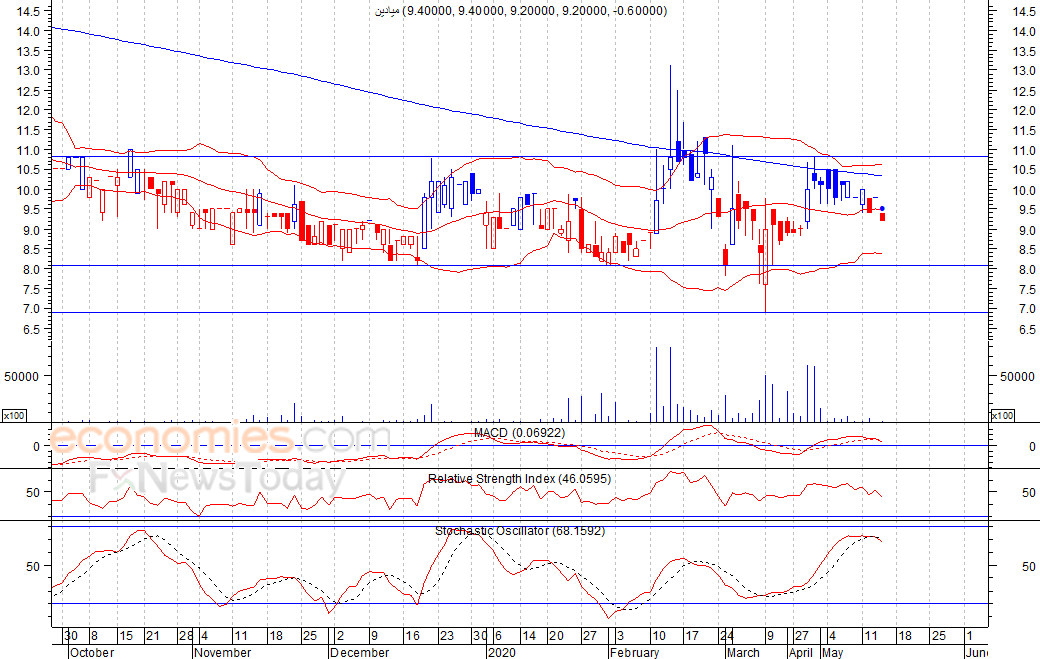
Task: Click the x100 volume multiplier box on right axis
Action: coord(1002,416)
